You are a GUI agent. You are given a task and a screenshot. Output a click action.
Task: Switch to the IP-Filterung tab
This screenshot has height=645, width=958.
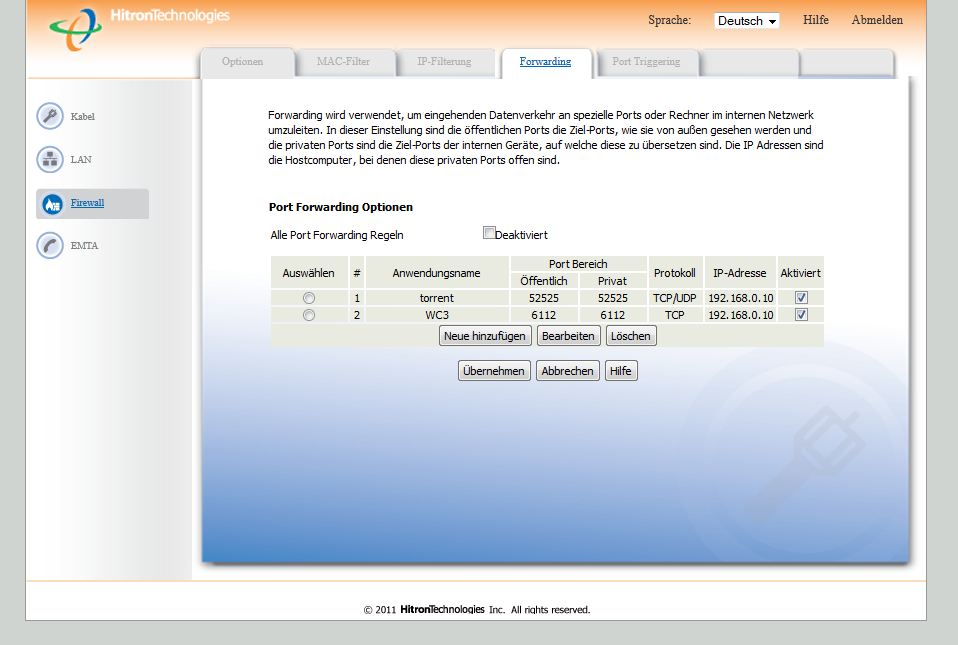(444, 62)
